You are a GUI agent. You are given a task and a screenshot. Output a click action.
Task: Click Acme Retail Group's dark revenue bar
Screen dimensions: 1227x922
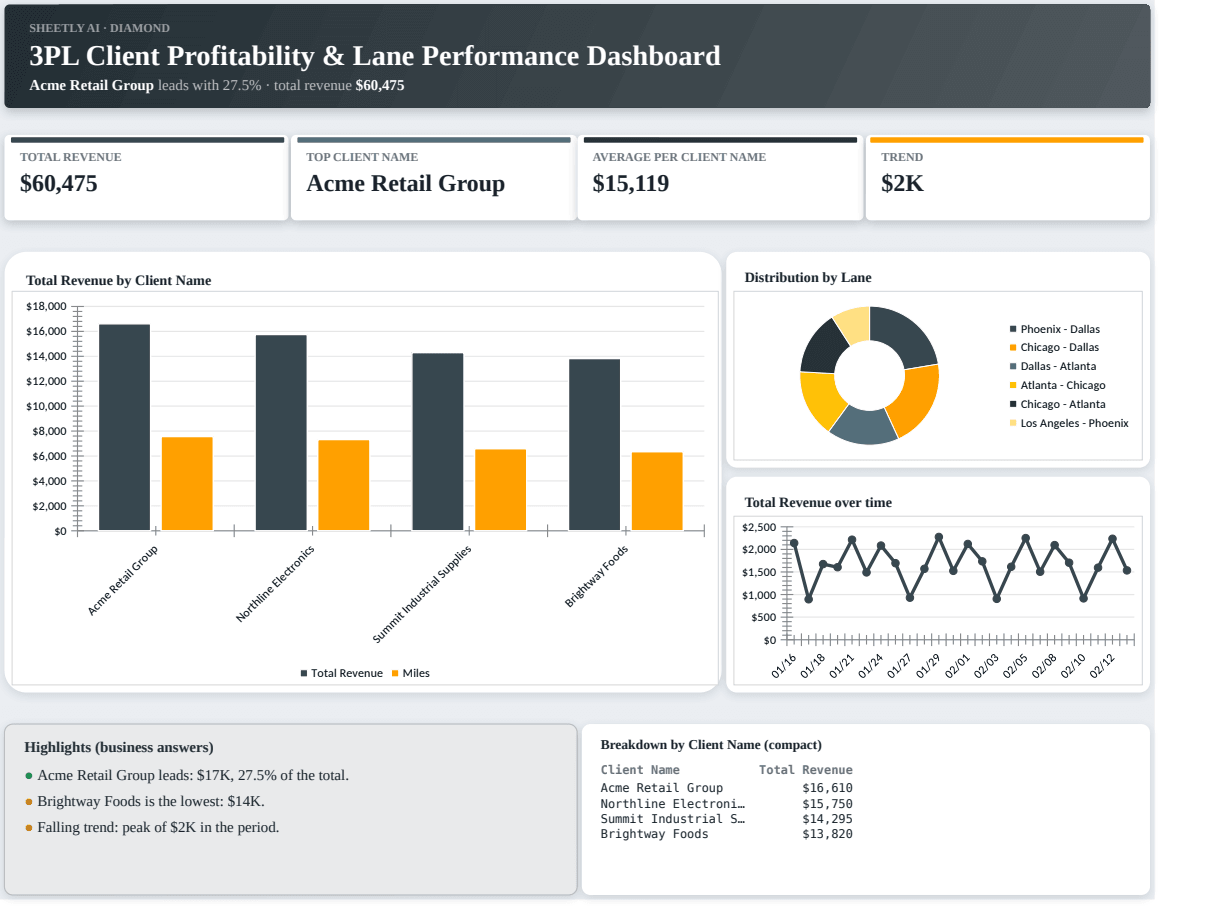[x=124, y=427]
